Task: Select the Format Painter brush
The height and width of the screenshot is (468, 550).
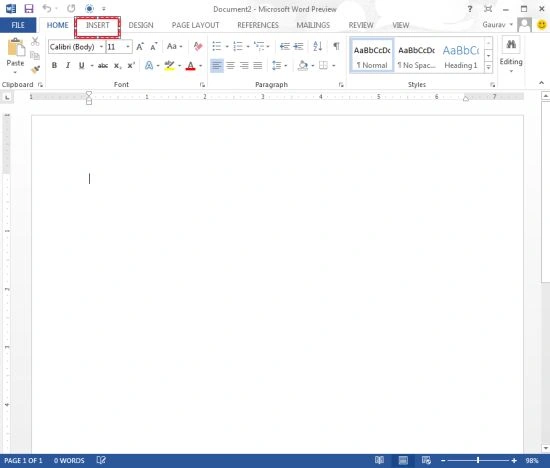Action: click(35, 69)
